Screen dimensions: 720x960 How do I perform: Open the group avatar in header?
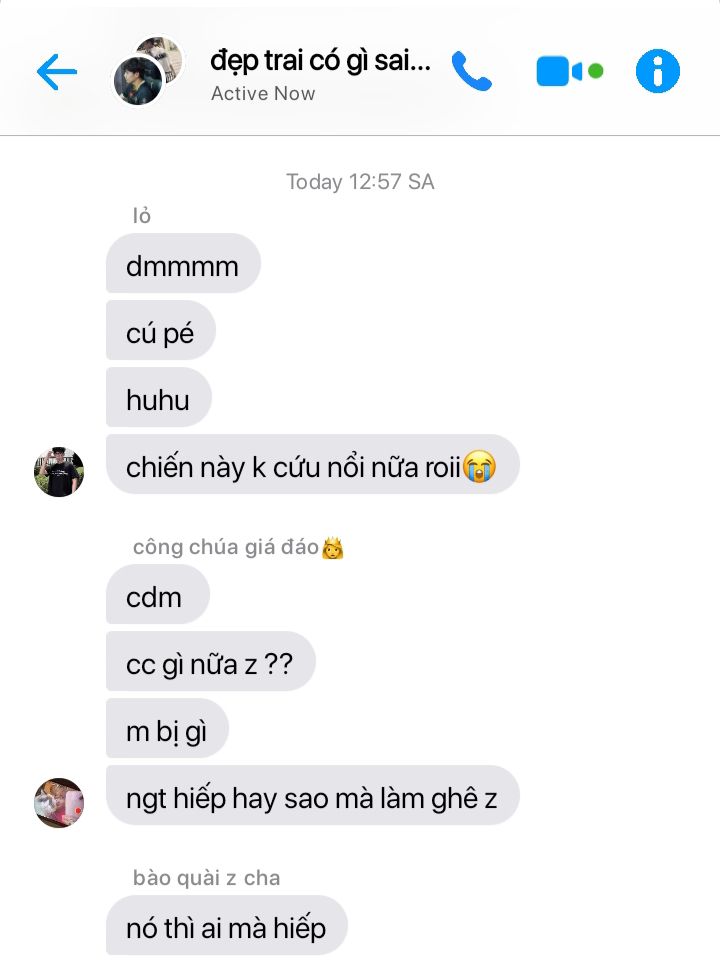(149, 70)
